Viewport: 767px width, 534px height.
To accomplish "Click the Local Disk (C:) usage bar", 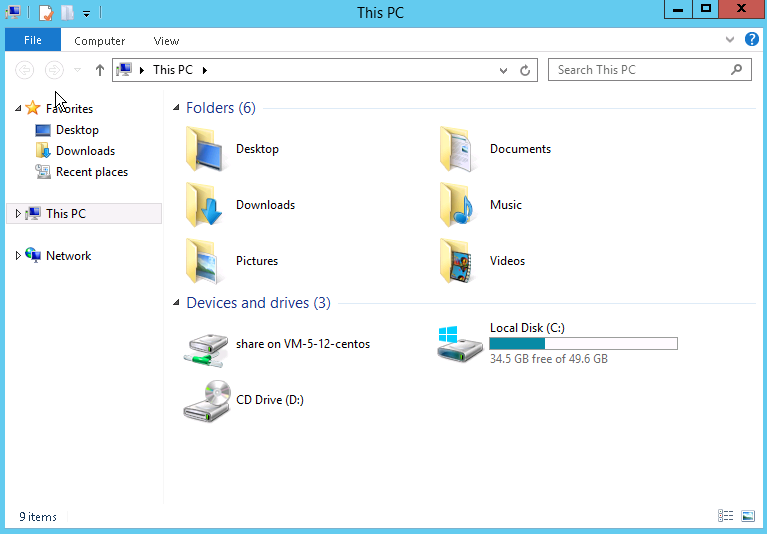I will click(584, 344).
